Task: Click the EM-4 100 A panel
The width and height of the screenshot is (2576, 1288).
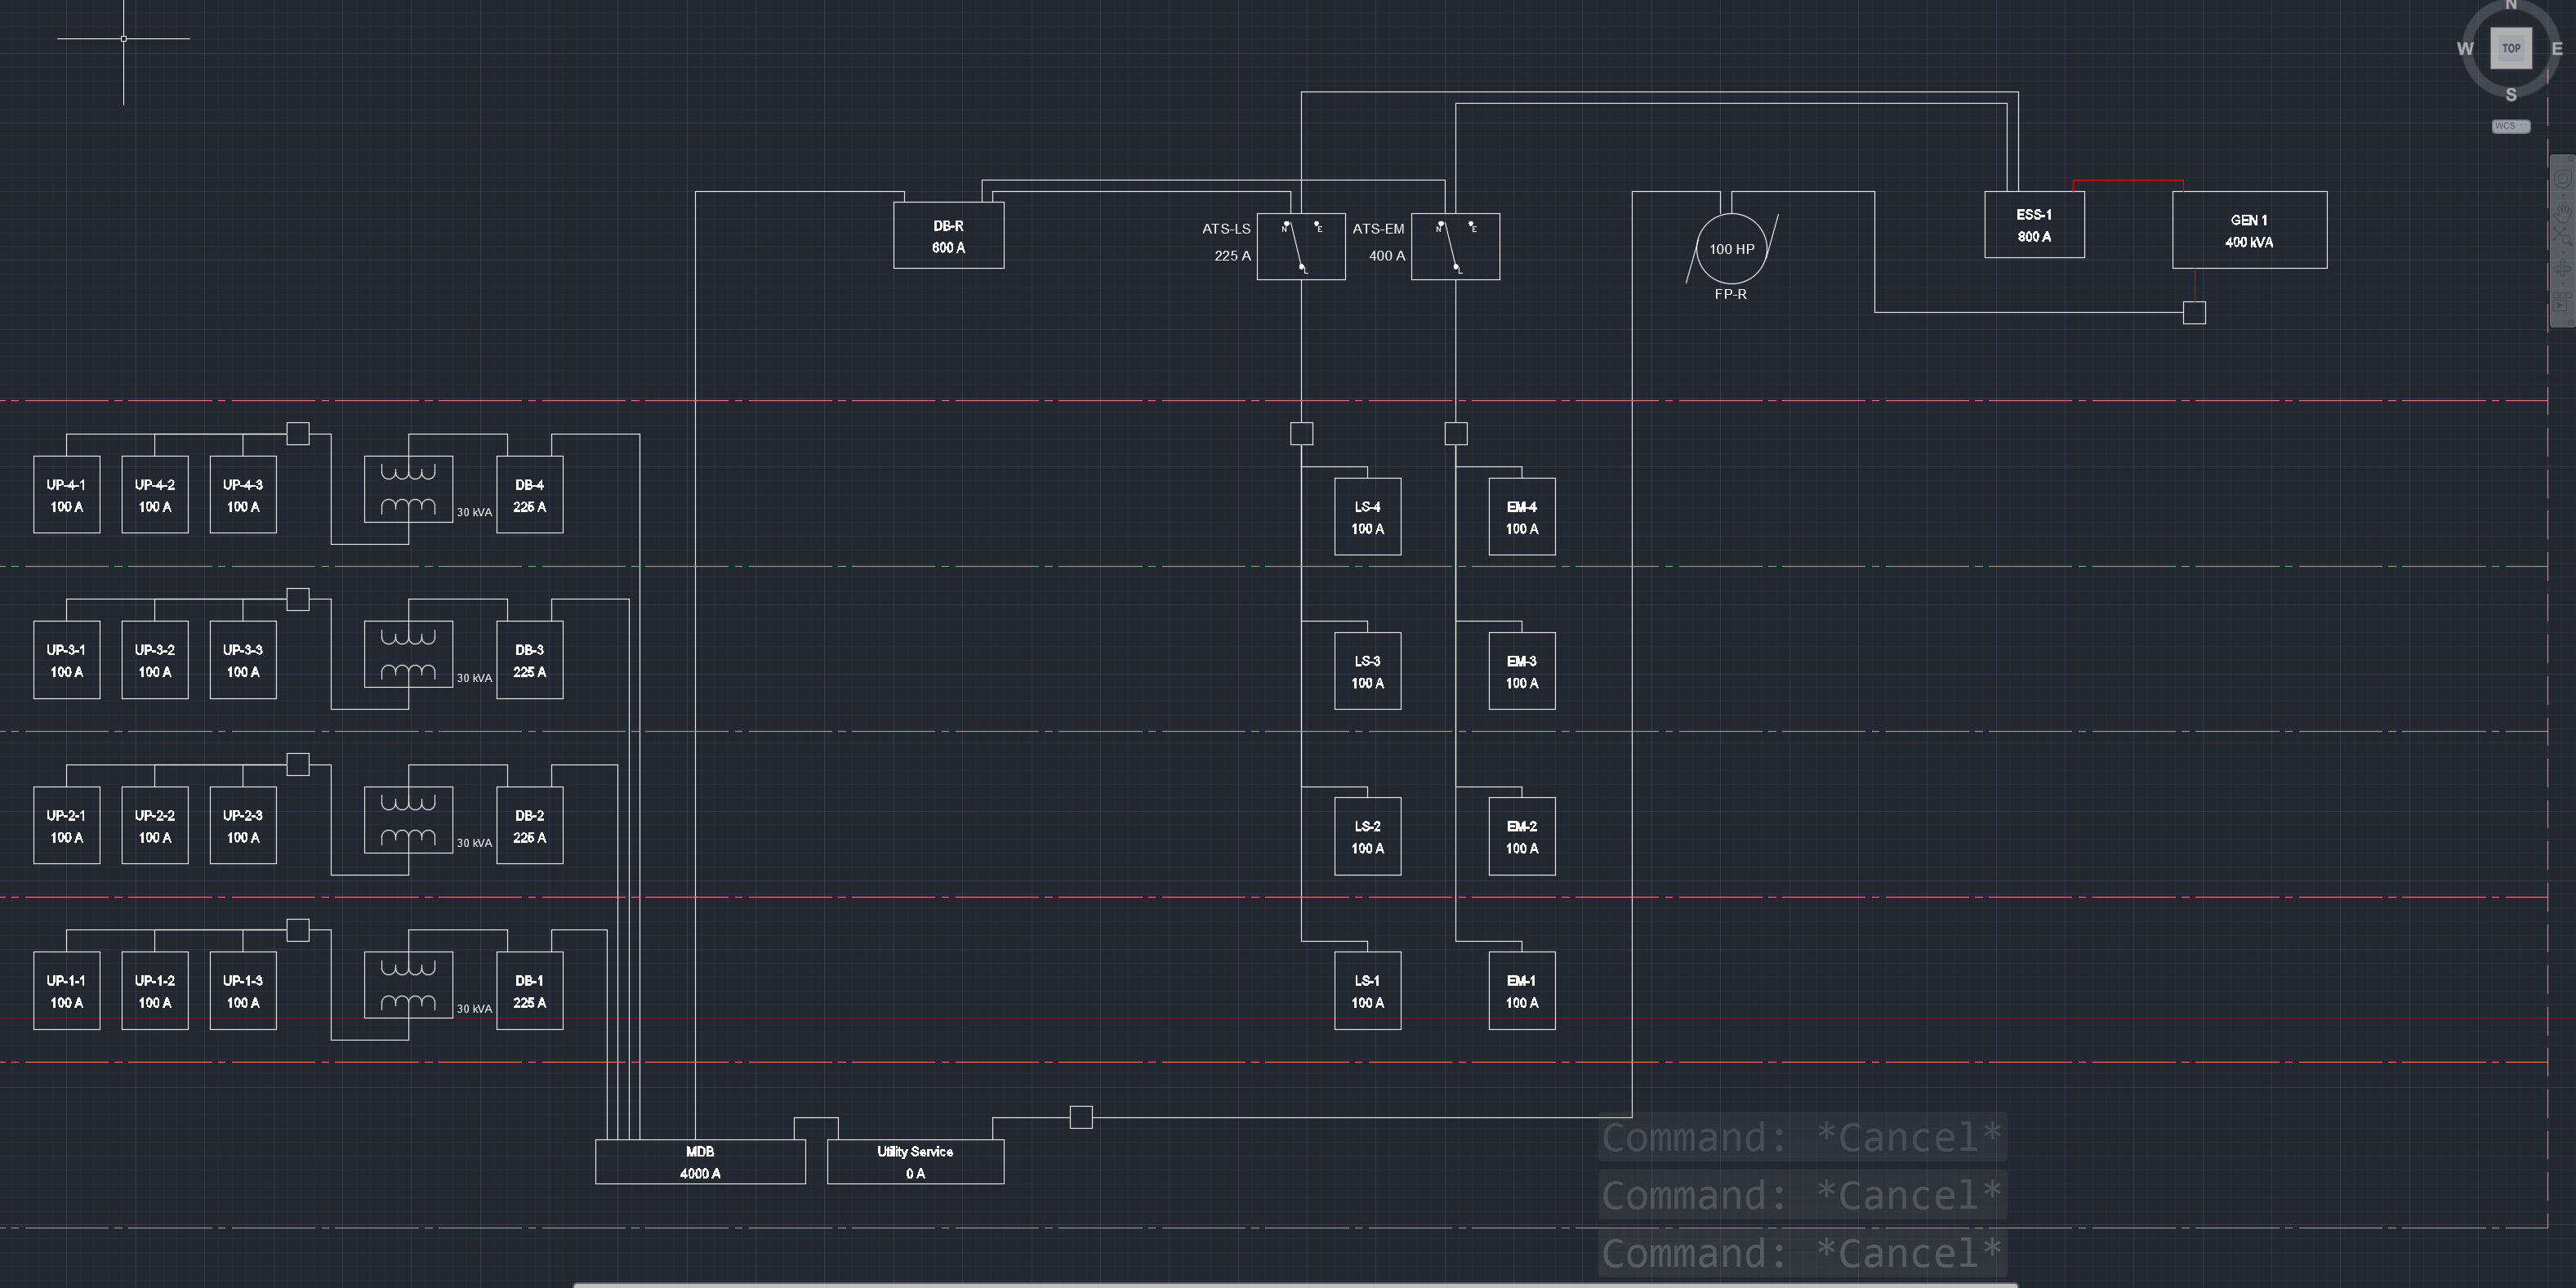Action: click(1522, 517)
